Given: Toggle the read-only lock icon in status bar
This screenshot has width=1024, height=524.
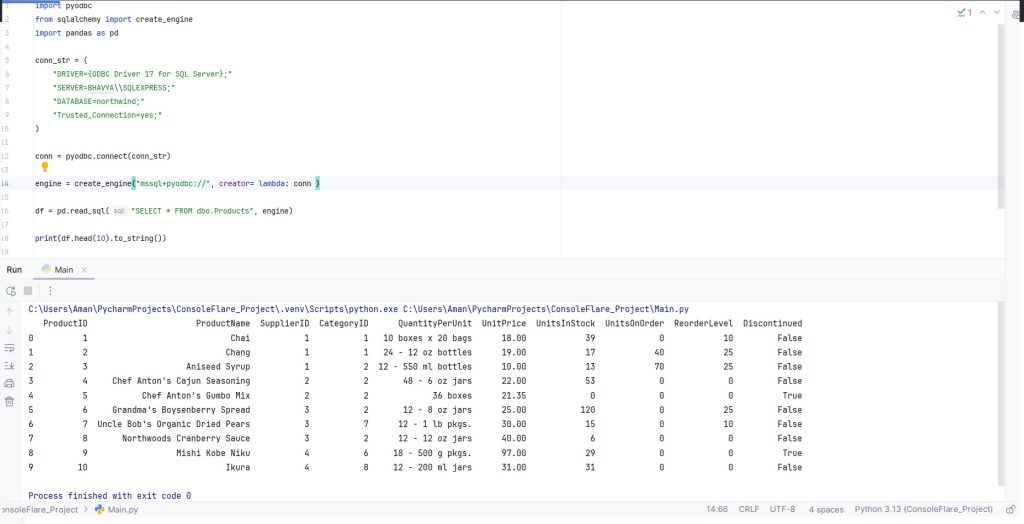Looking at the screenshot, I should [1010, 509].
